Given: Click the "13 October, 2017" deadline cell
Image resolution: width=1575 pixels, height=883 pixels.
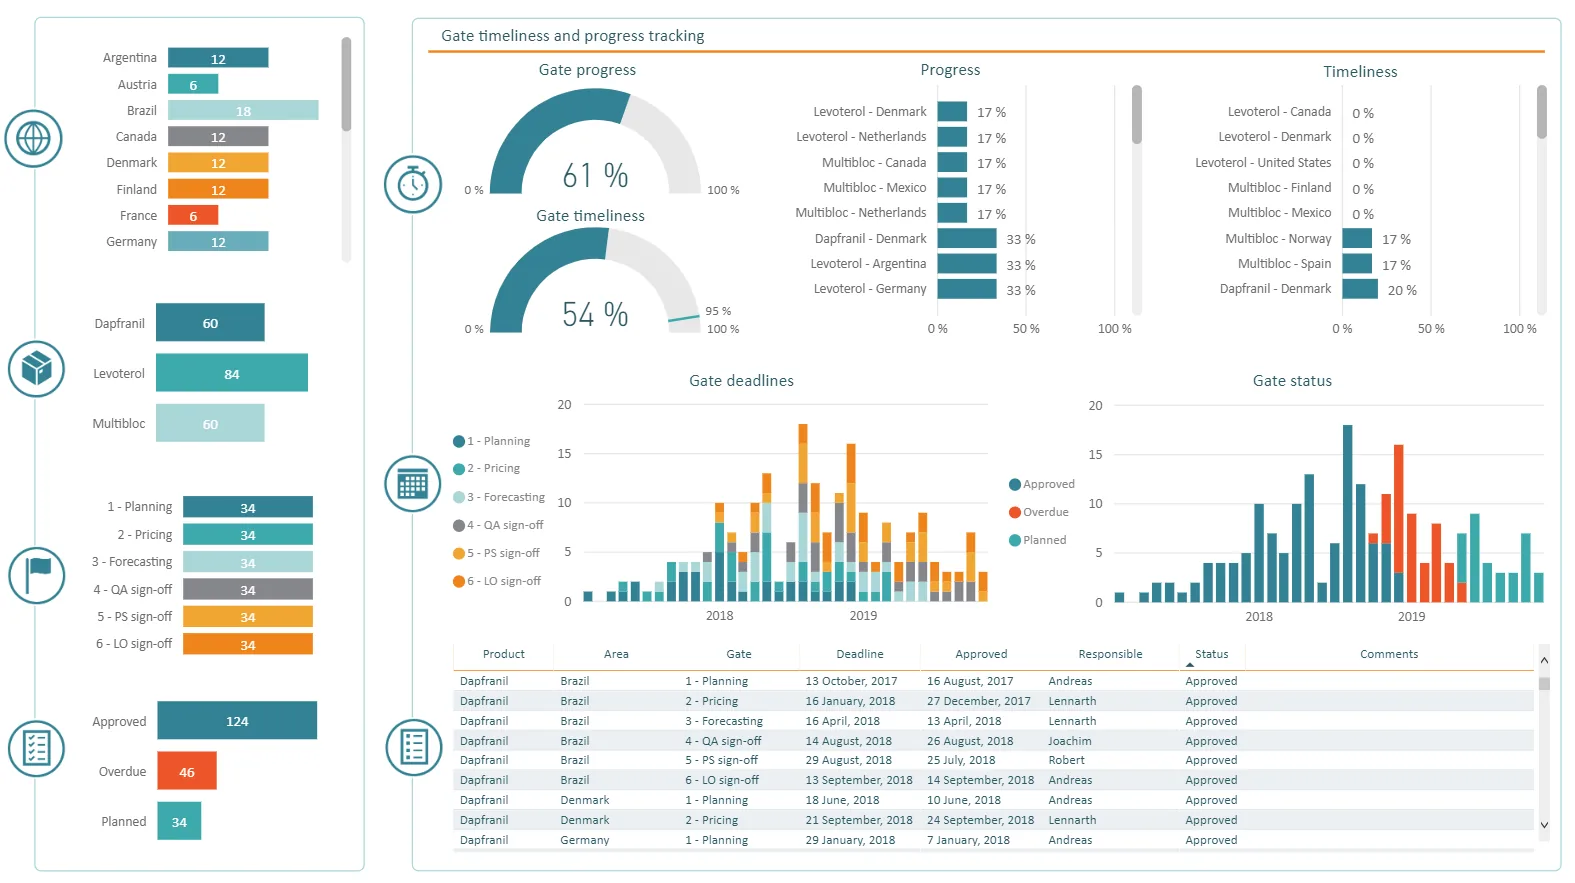Looking at the screenshot, I should (x=852, y=681).
